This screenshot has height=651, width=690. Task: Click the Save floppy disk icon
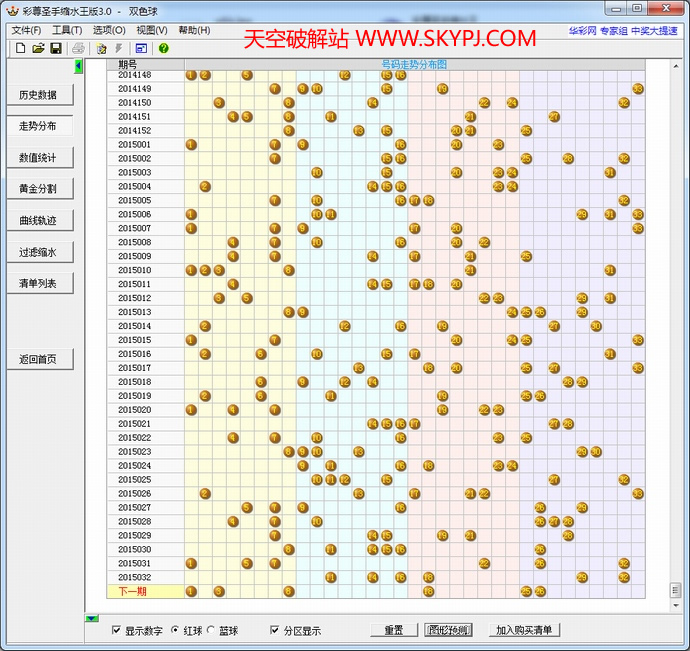(56, 48)
